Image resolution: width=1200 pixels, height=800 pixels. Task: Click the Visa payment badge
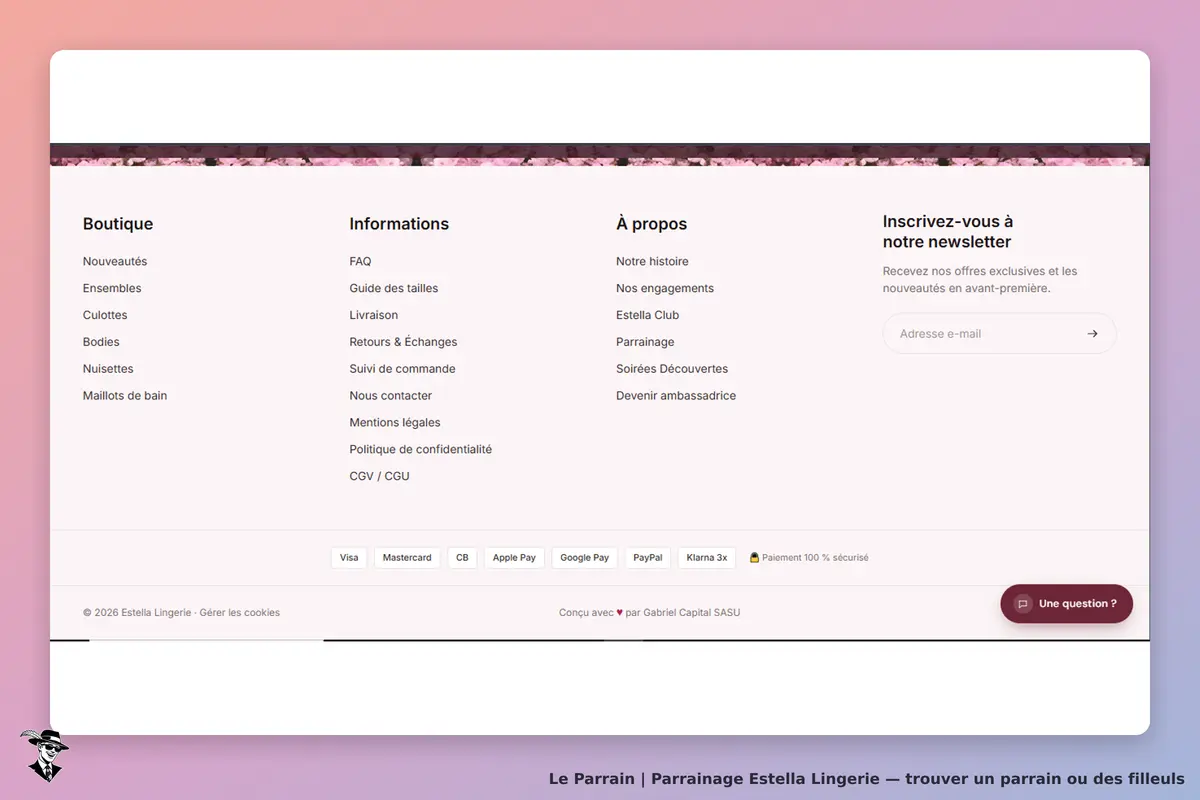click(x=349, y=558)
